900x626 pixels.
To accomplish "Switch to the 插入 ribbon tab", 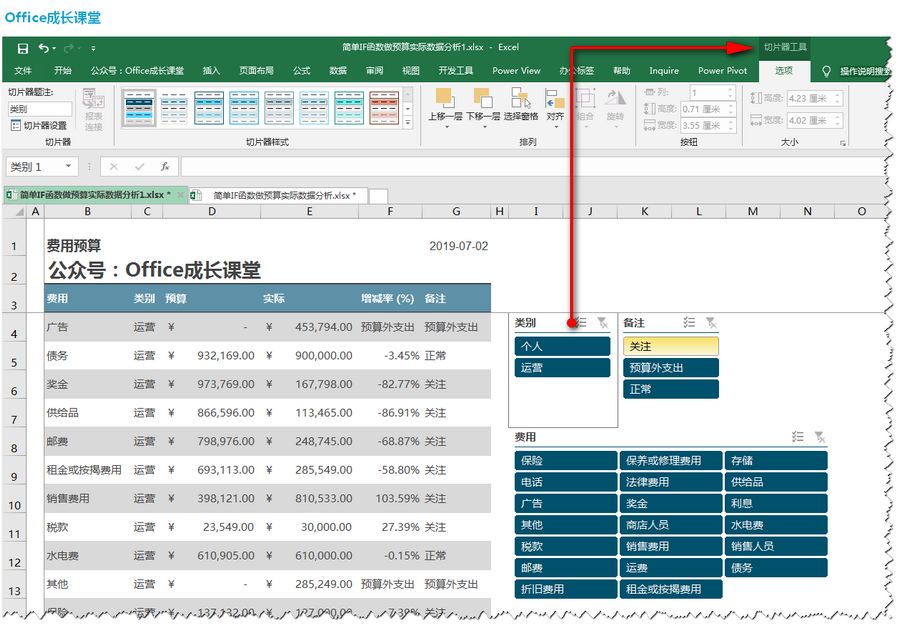I will 211,71.
